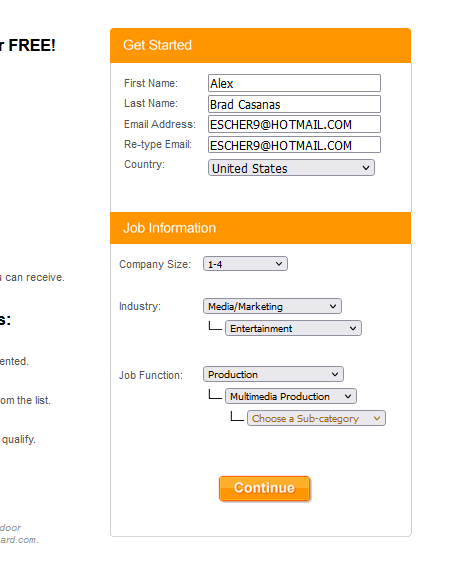This screenshot has width=458, height=579.
Task: Click the Email Address label
Action: (x=160, y=124)
